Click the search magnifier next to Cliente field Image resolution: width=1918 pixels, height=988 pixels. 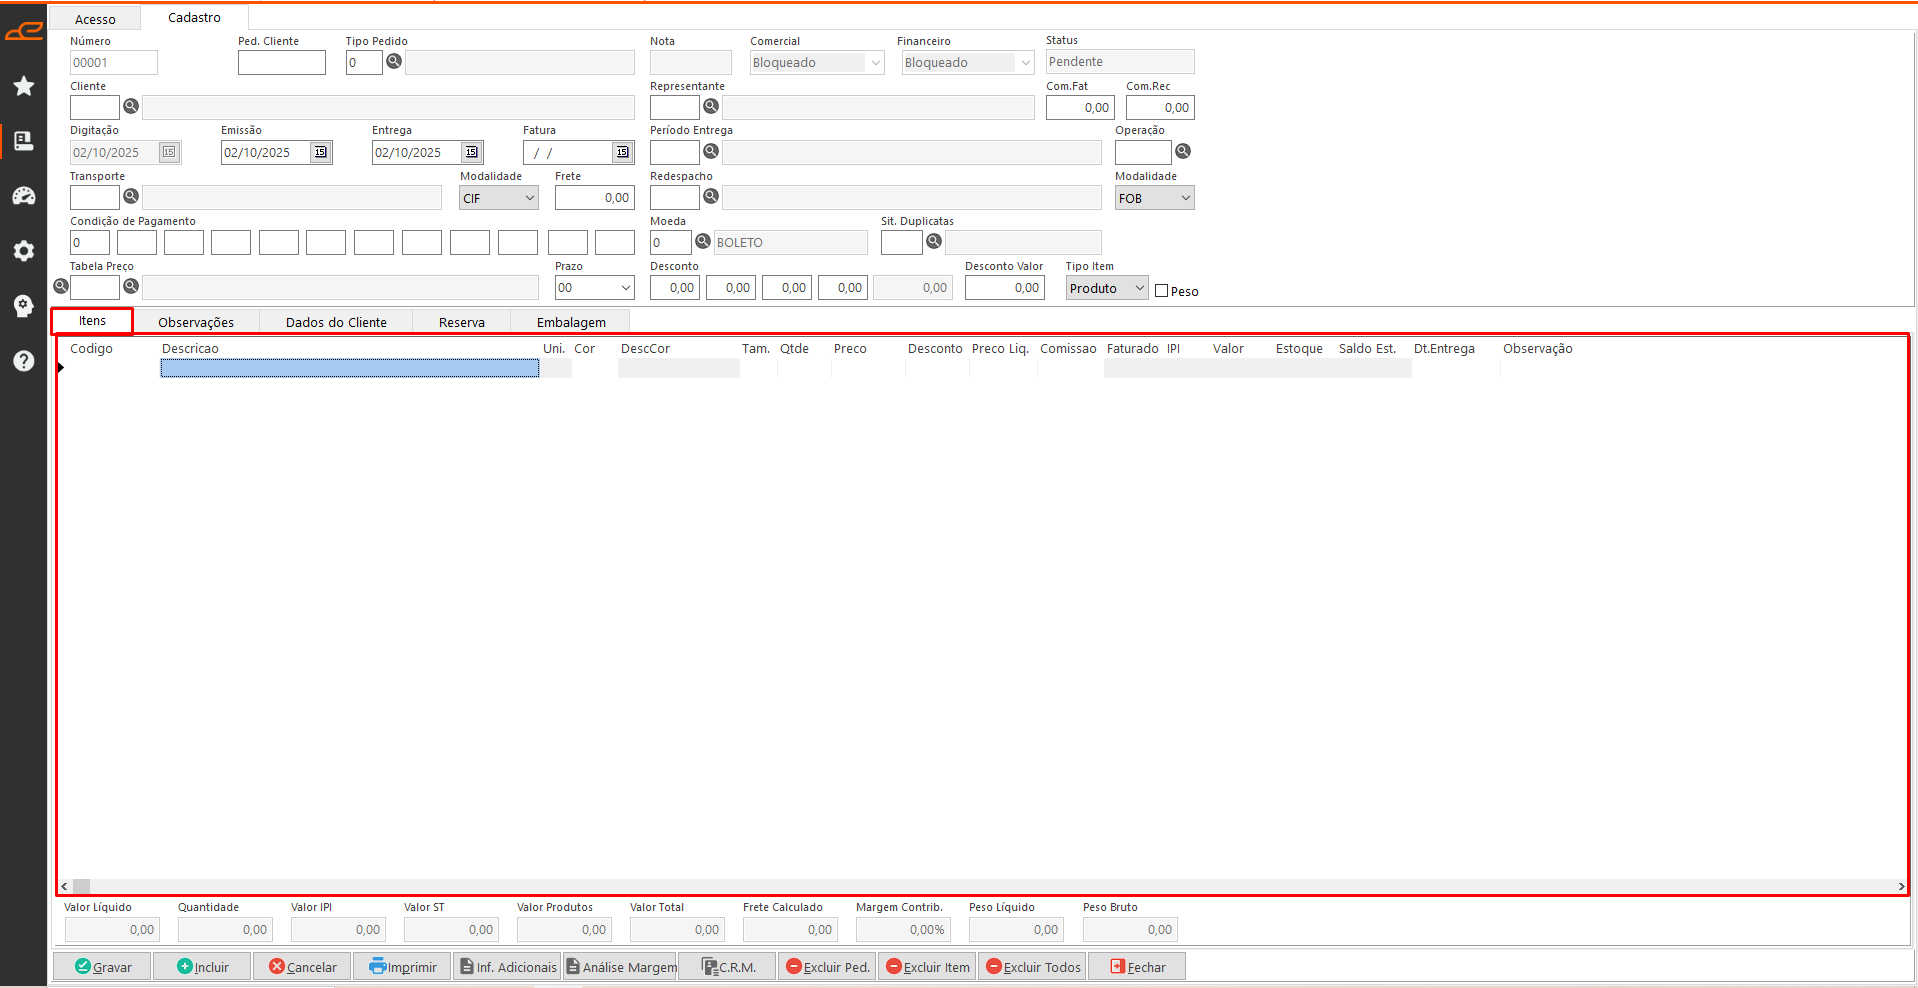pos(131,106)
